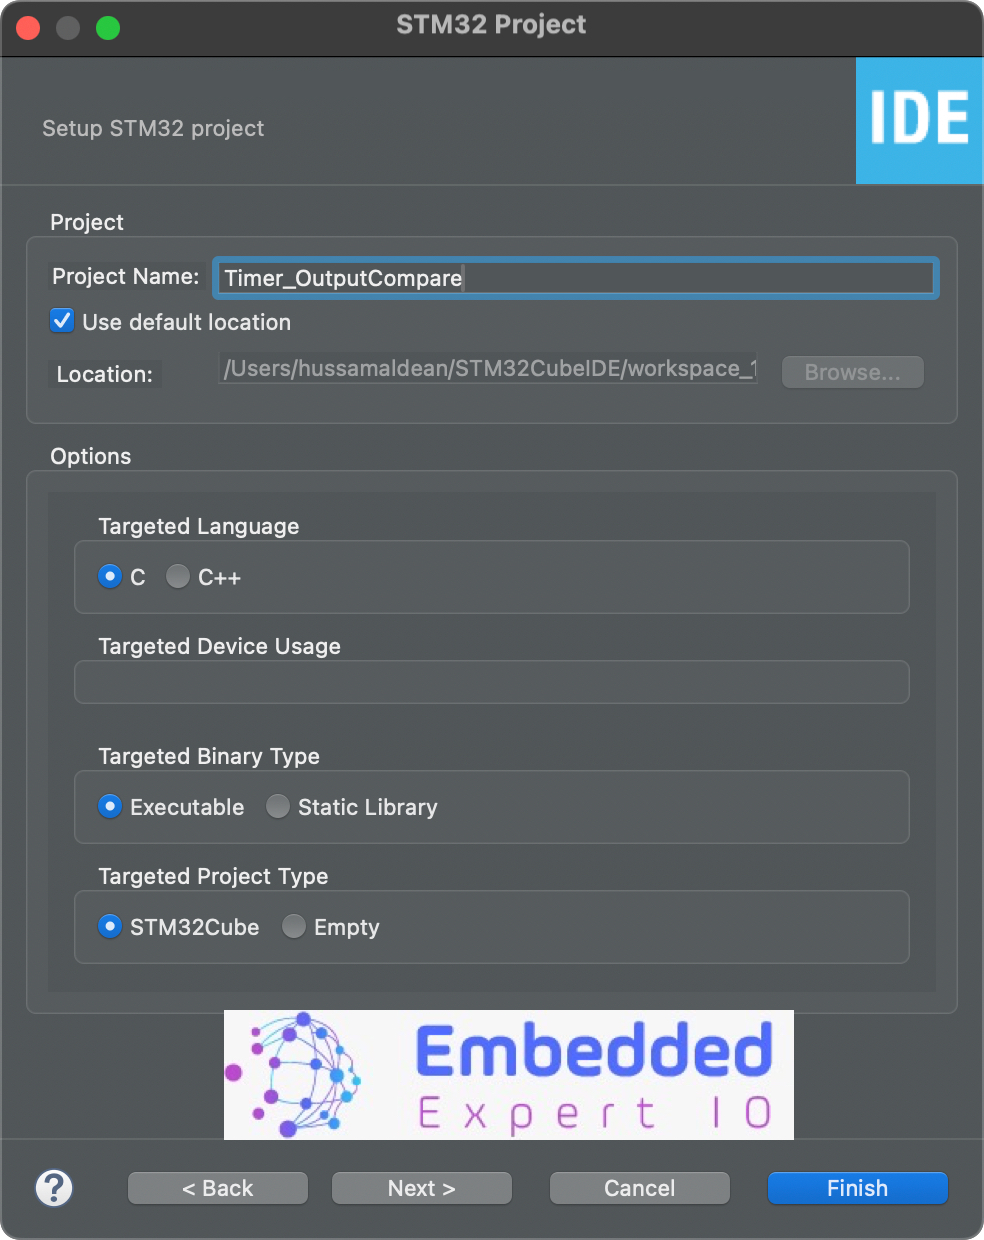The image size is (984, 1240).
Task: Select Static Library binary type
Action: (x=277, y=806)
